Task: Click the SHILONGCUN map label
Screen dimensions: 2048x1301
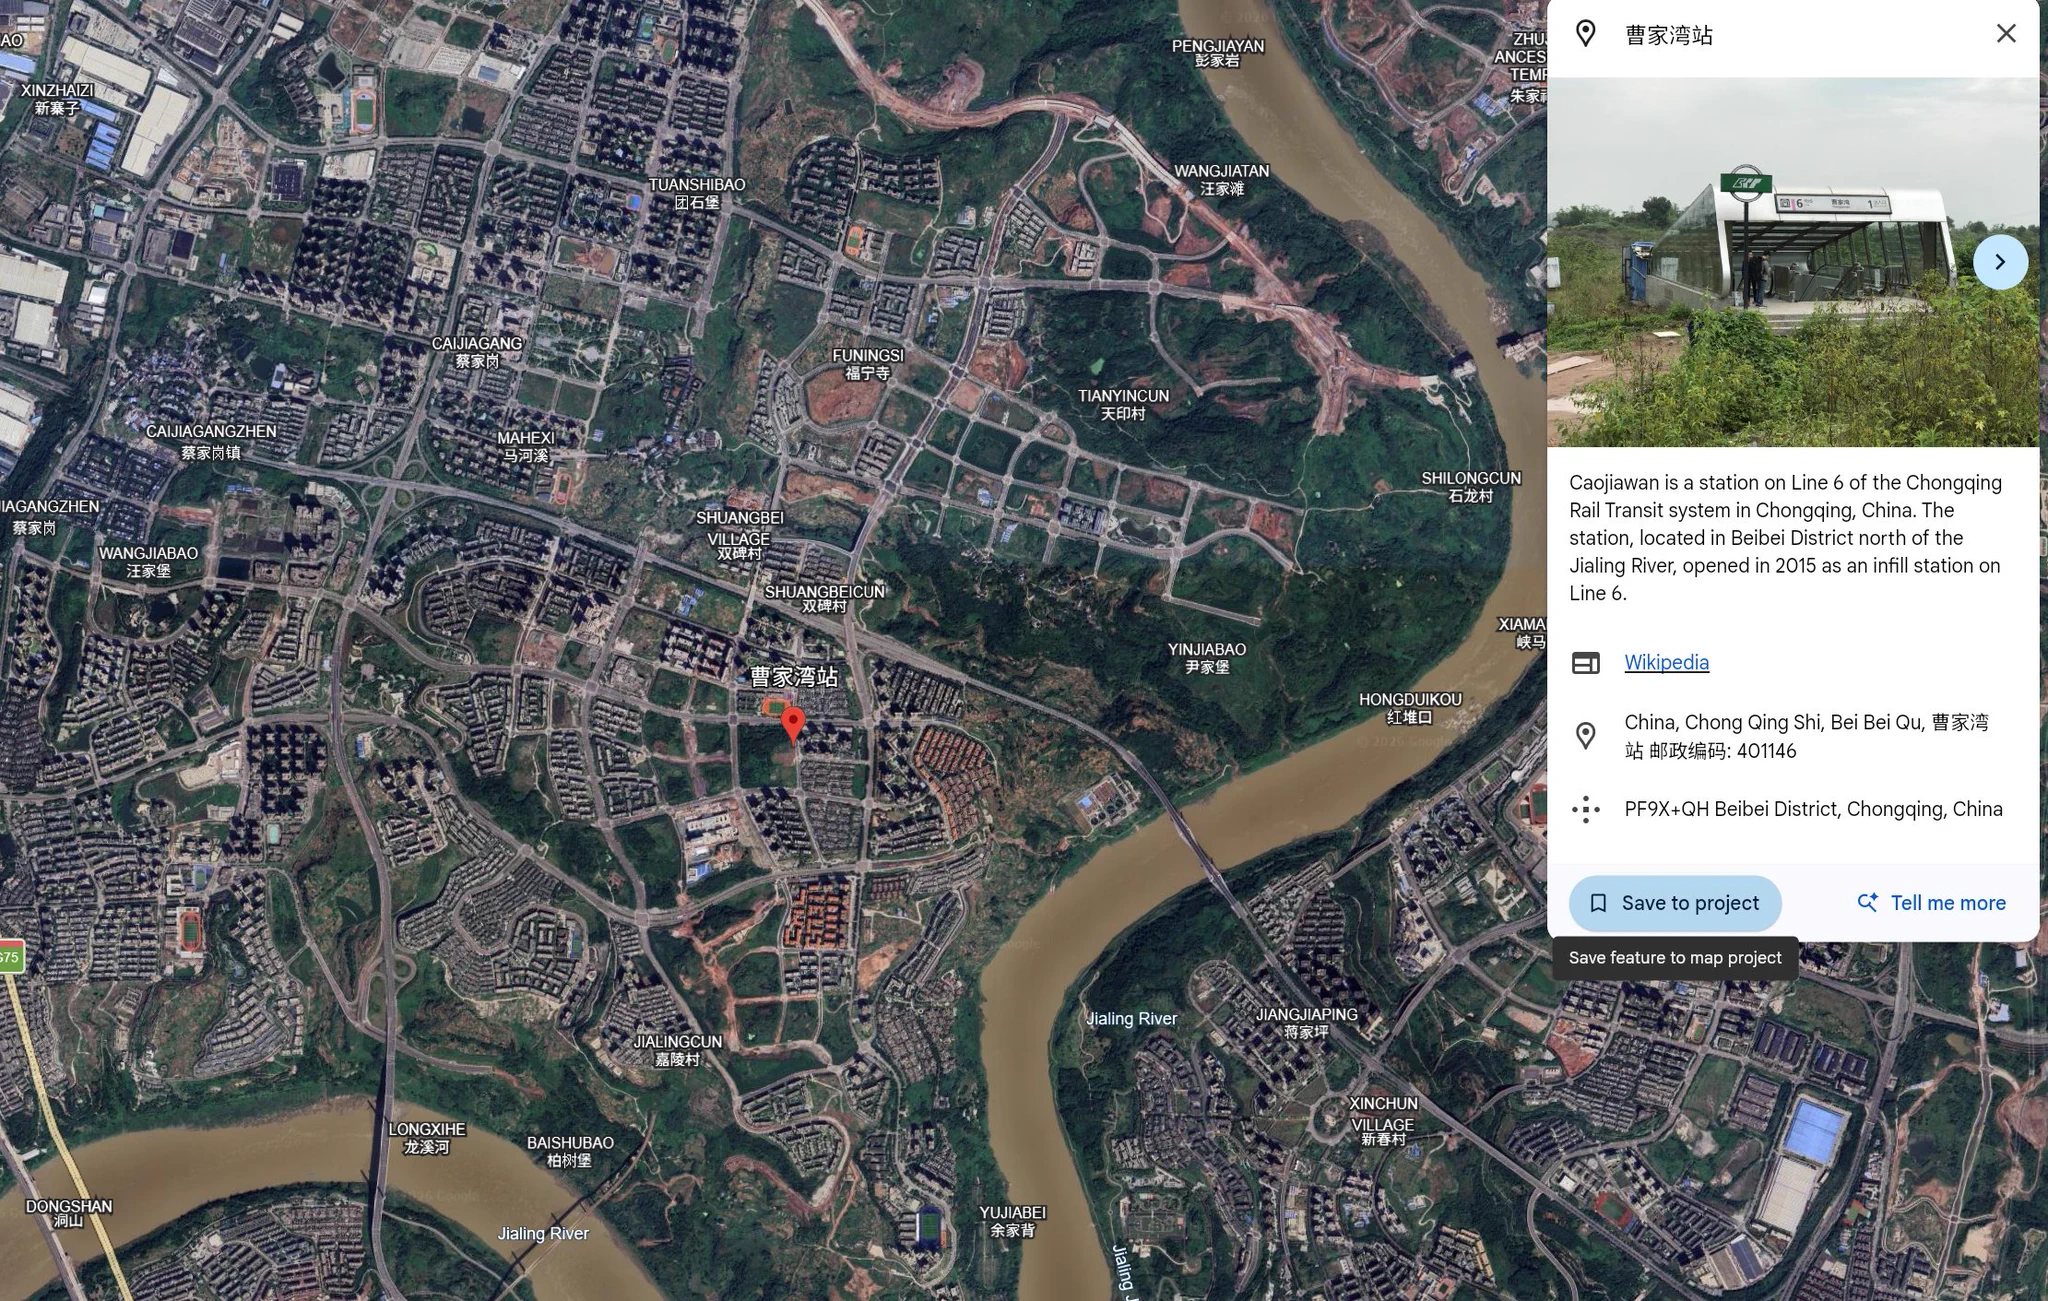Action: 1471,487
